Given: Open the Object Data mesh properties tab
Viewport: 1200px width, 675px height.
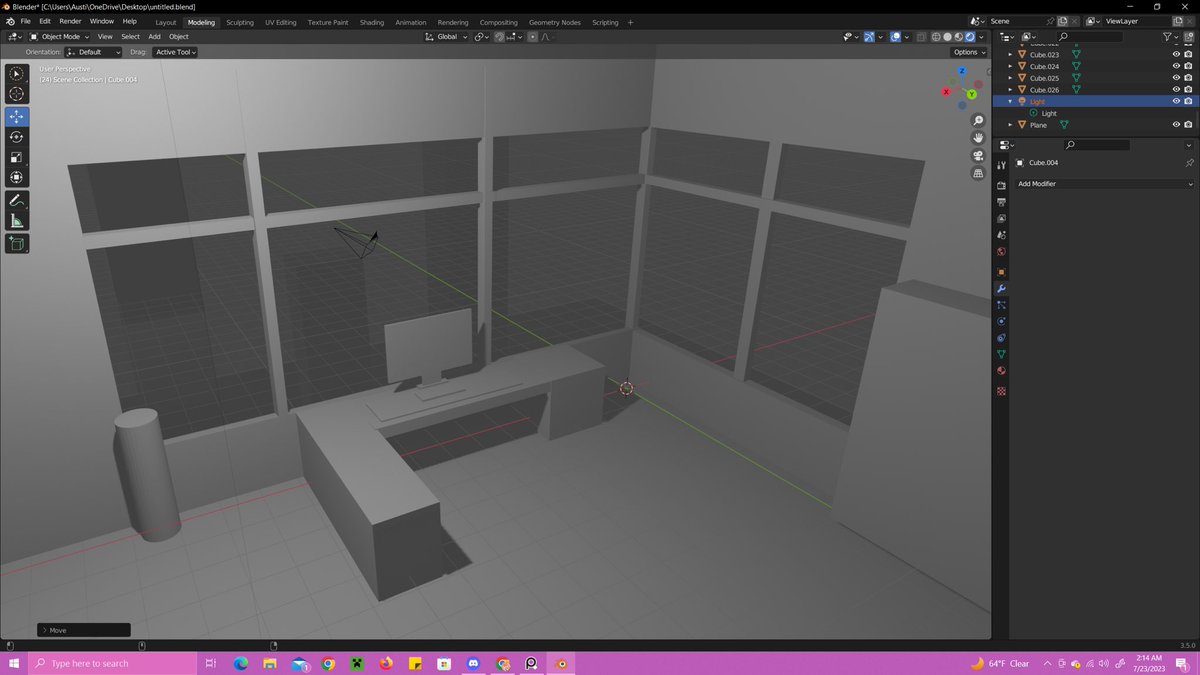Looking at the screenshot, I should point(1001,355).
